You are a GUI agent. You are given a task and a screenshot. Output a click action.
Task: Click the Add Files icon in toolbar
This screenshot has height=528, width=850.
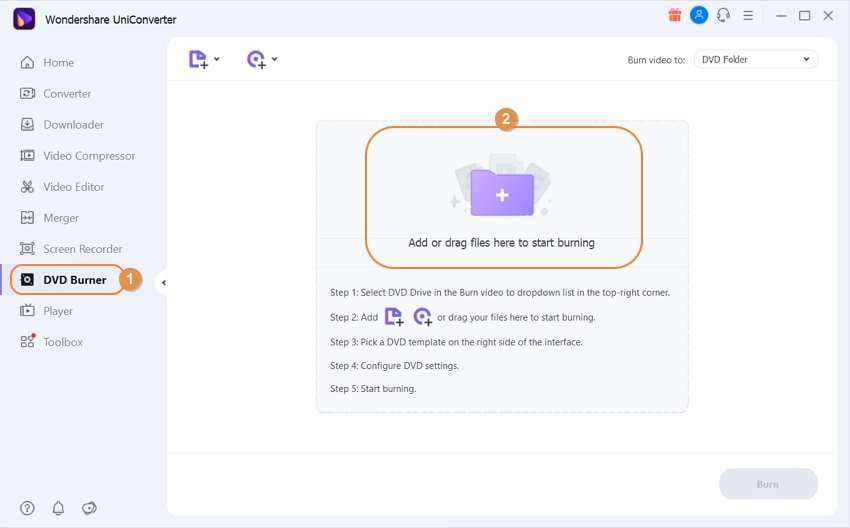pos(198,59)
